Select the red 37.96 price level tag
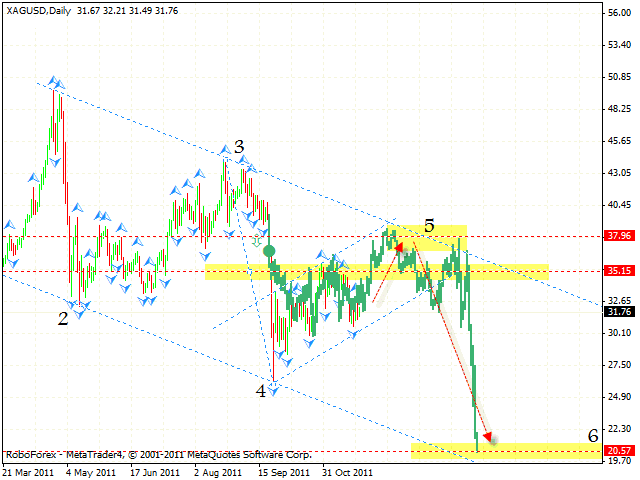The width and height of the screenshot is (640, 480). click(620, 237)
